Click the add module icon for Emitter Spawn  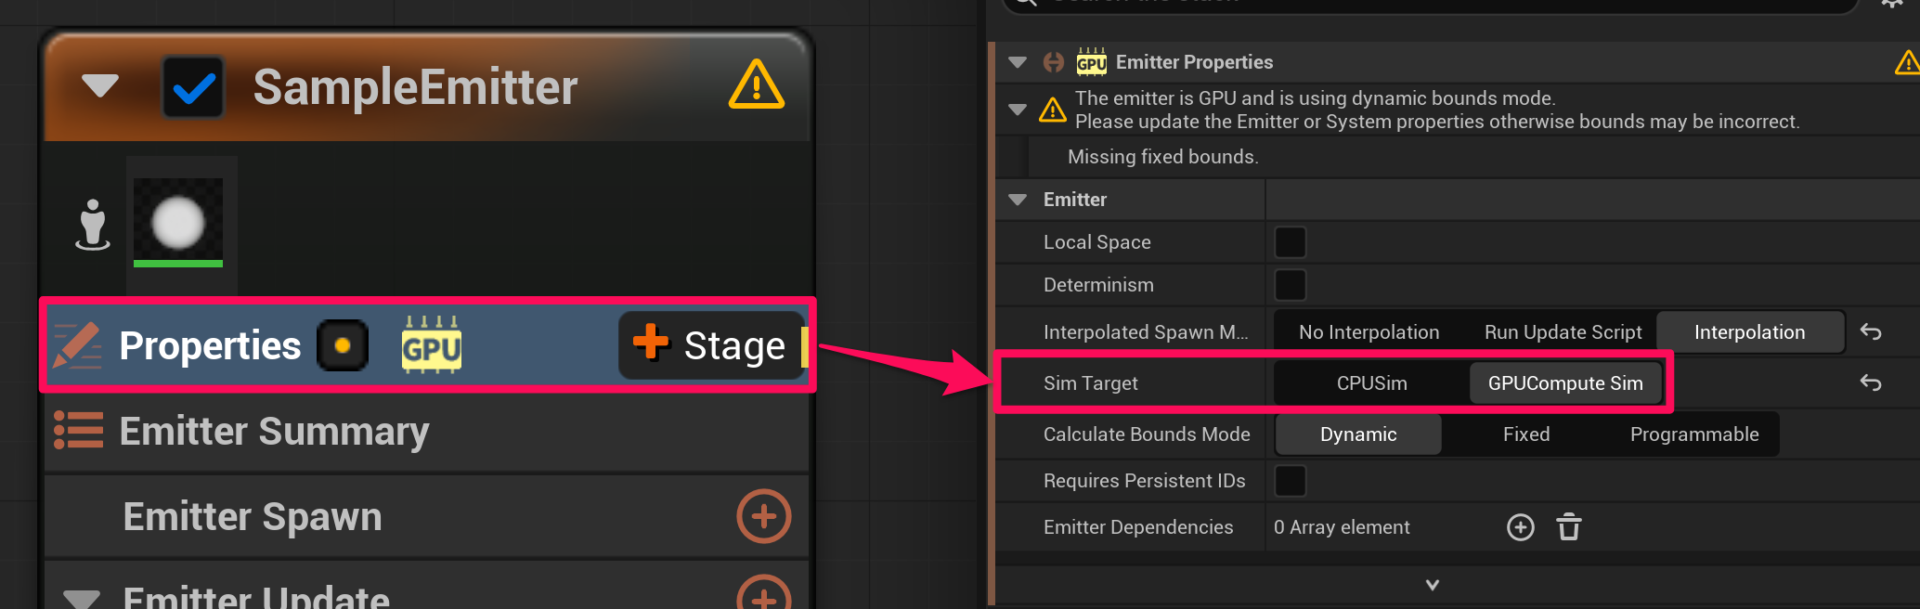763,517
